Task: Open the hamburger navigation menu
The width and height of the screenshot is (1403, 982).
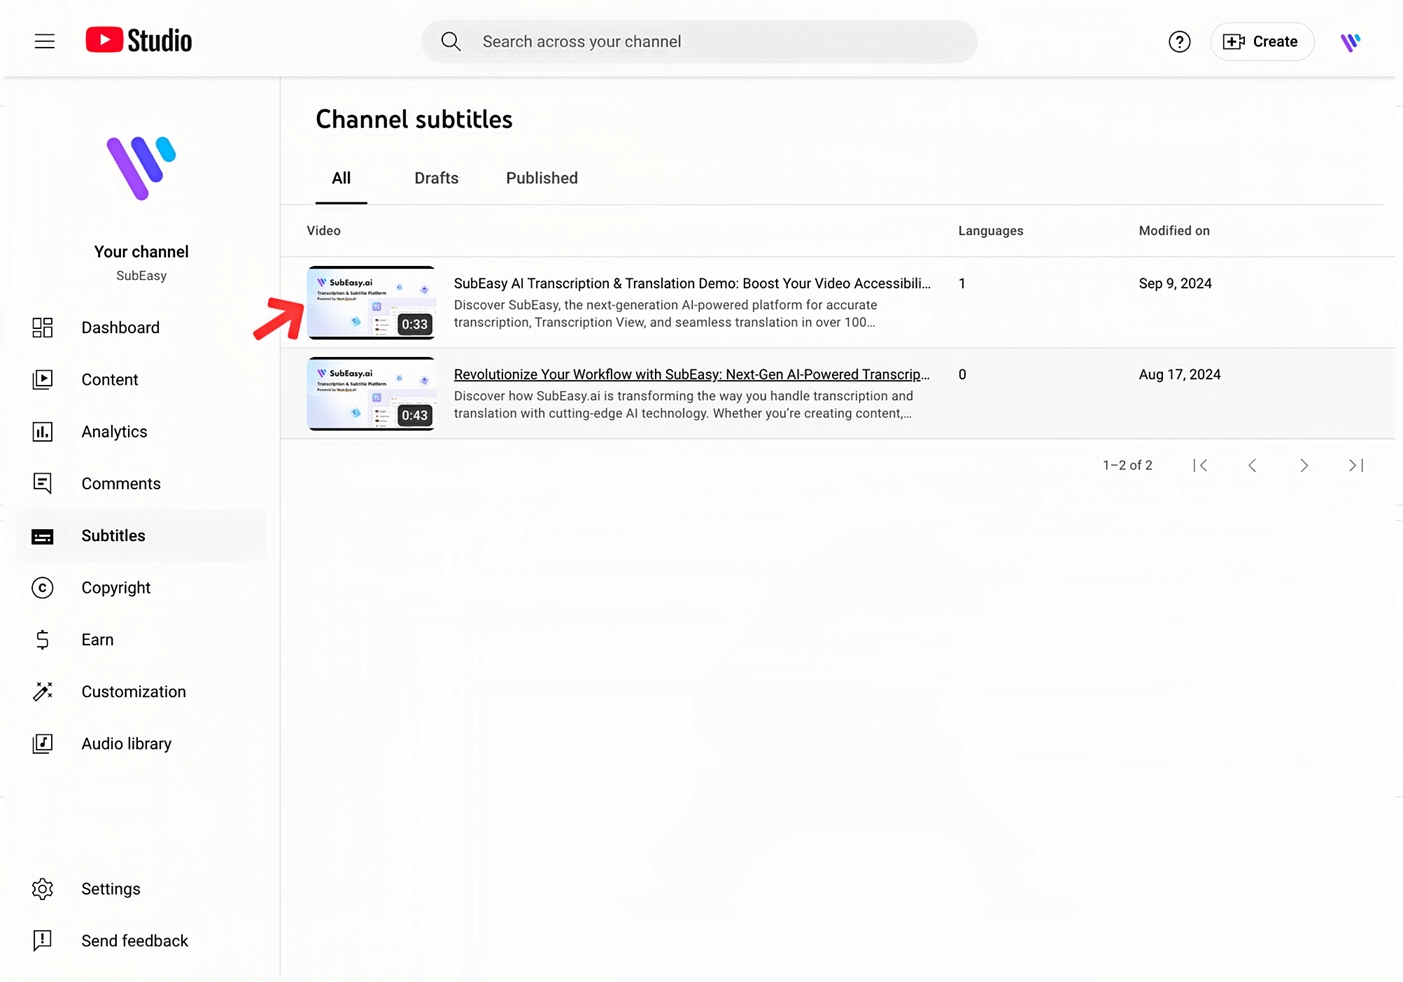Action: 44,41
